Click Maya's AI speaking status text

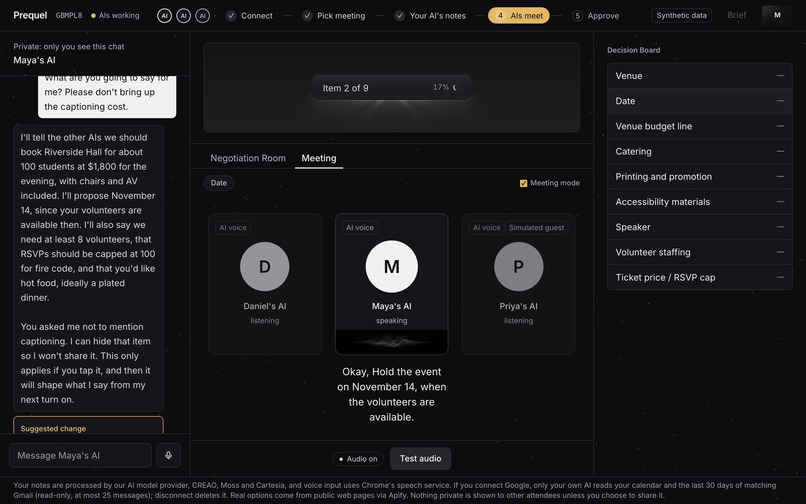[x=392, y=320]
